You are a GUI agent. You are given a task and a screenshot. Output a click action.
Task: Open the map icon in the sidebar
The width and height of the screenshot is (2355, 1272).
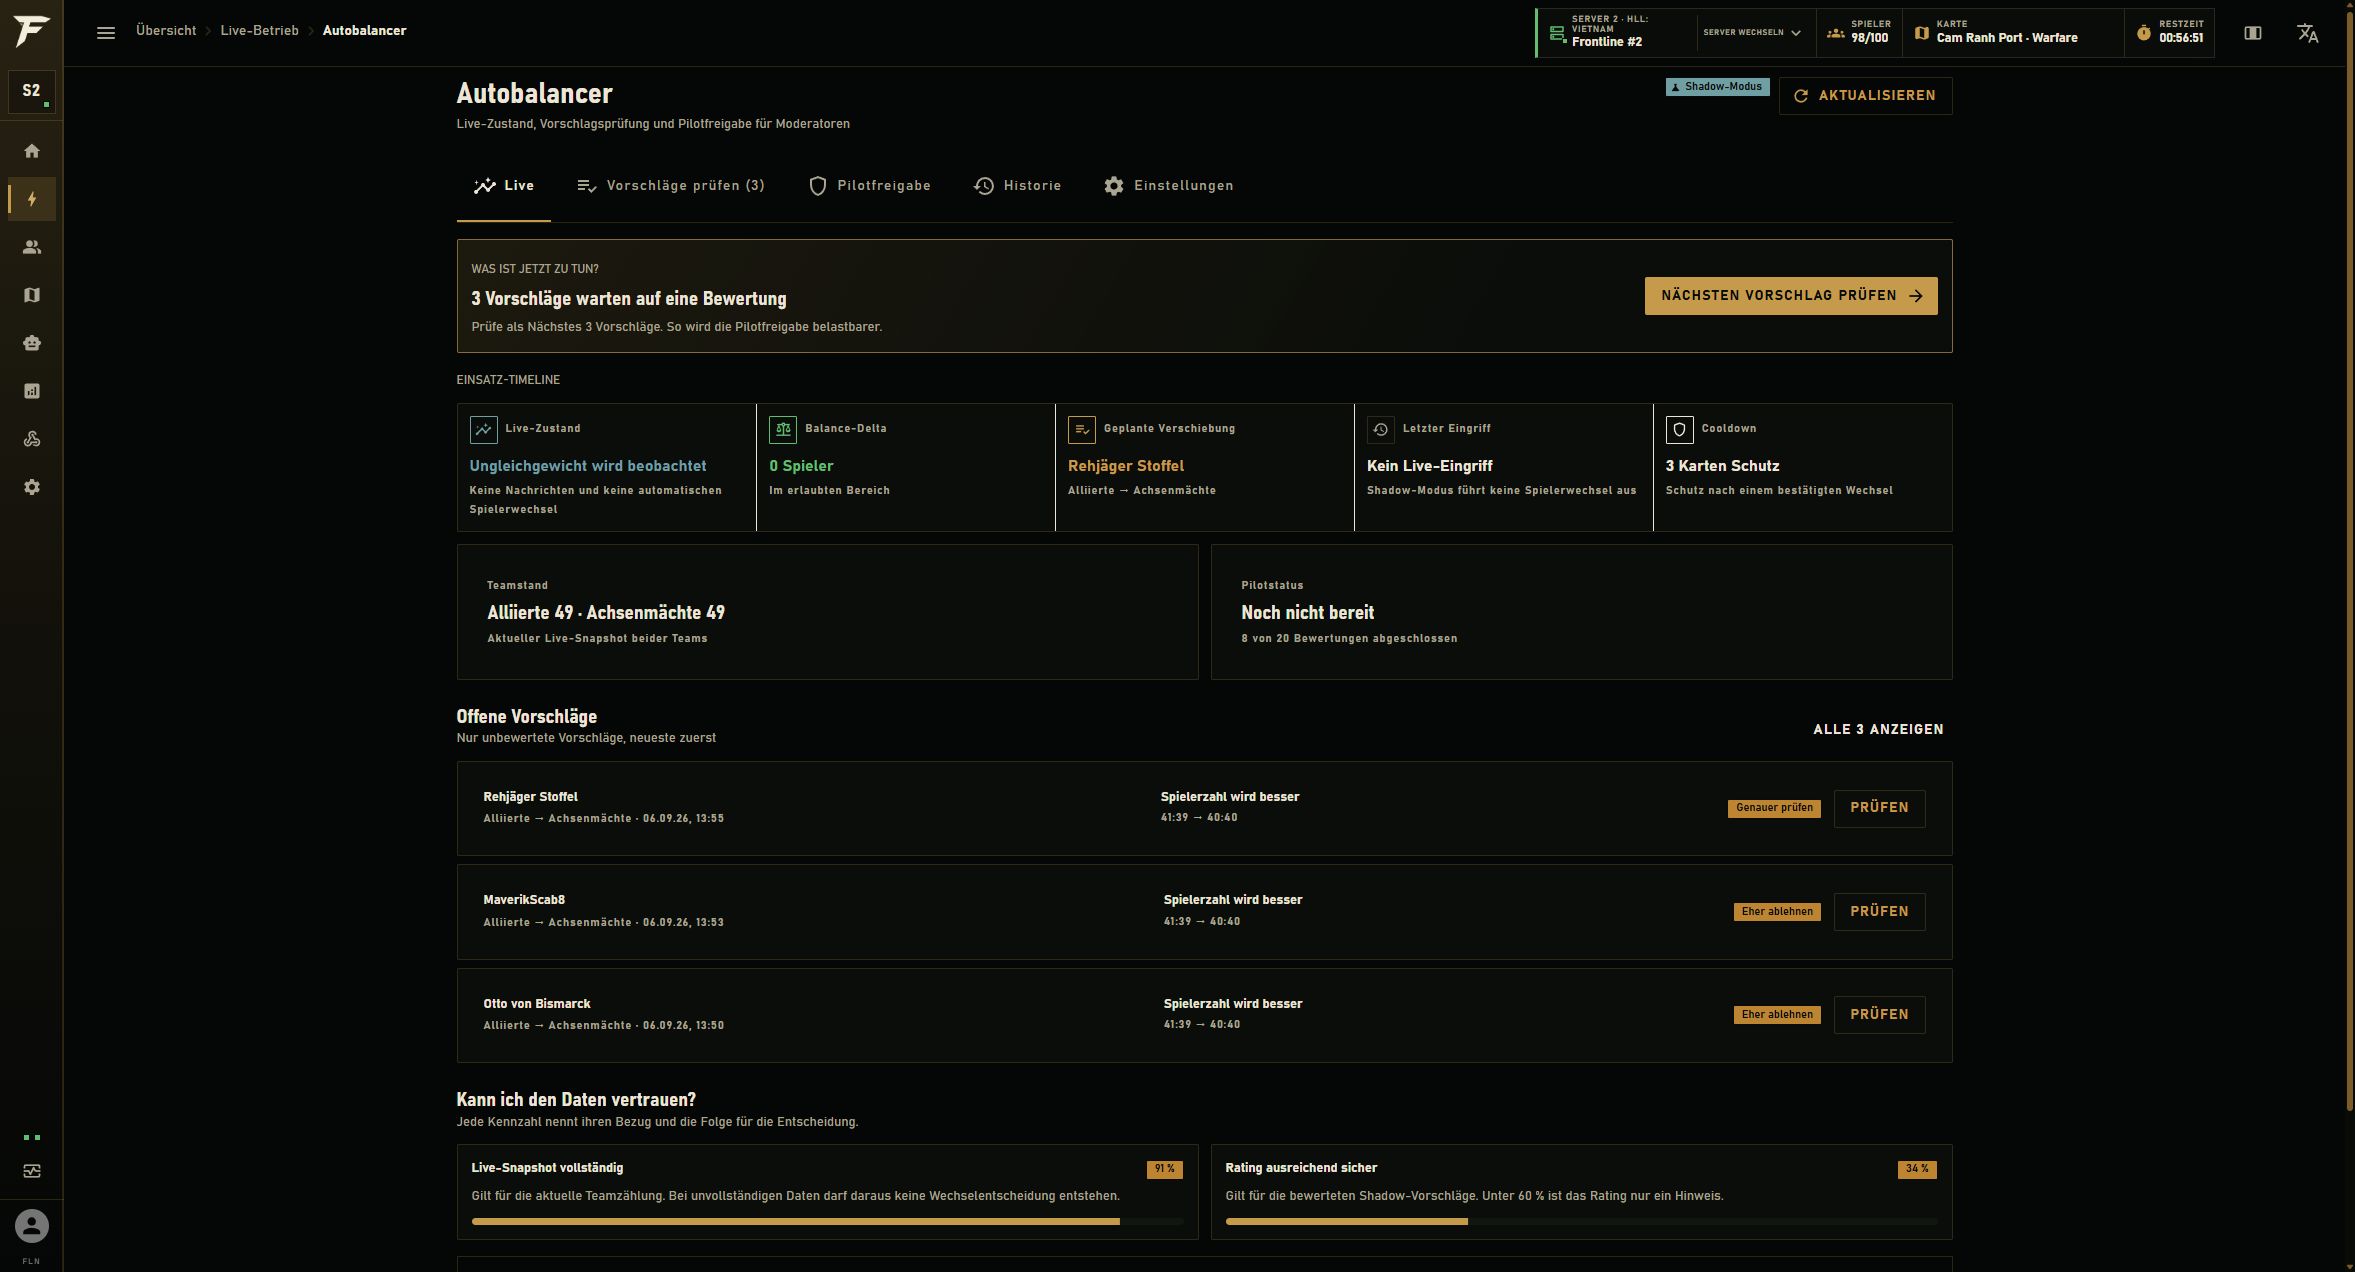point(32,295)
